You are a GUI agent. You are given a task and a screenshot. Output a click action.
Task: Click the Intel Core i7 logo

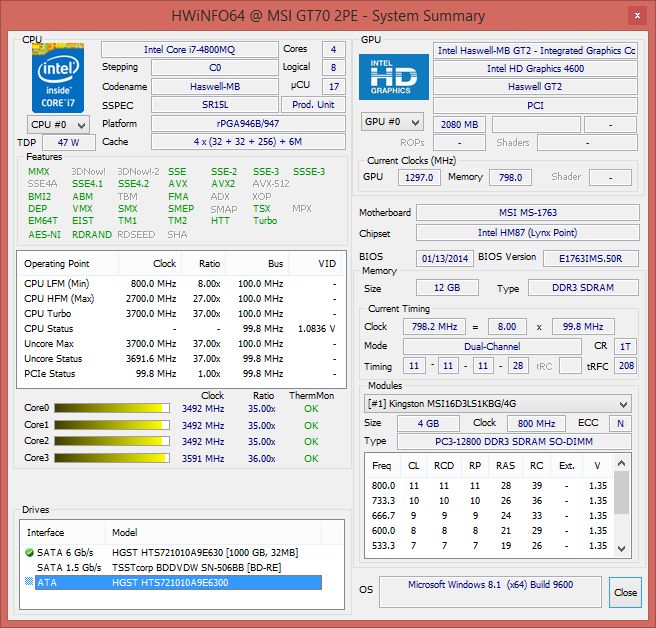point(58,78)
